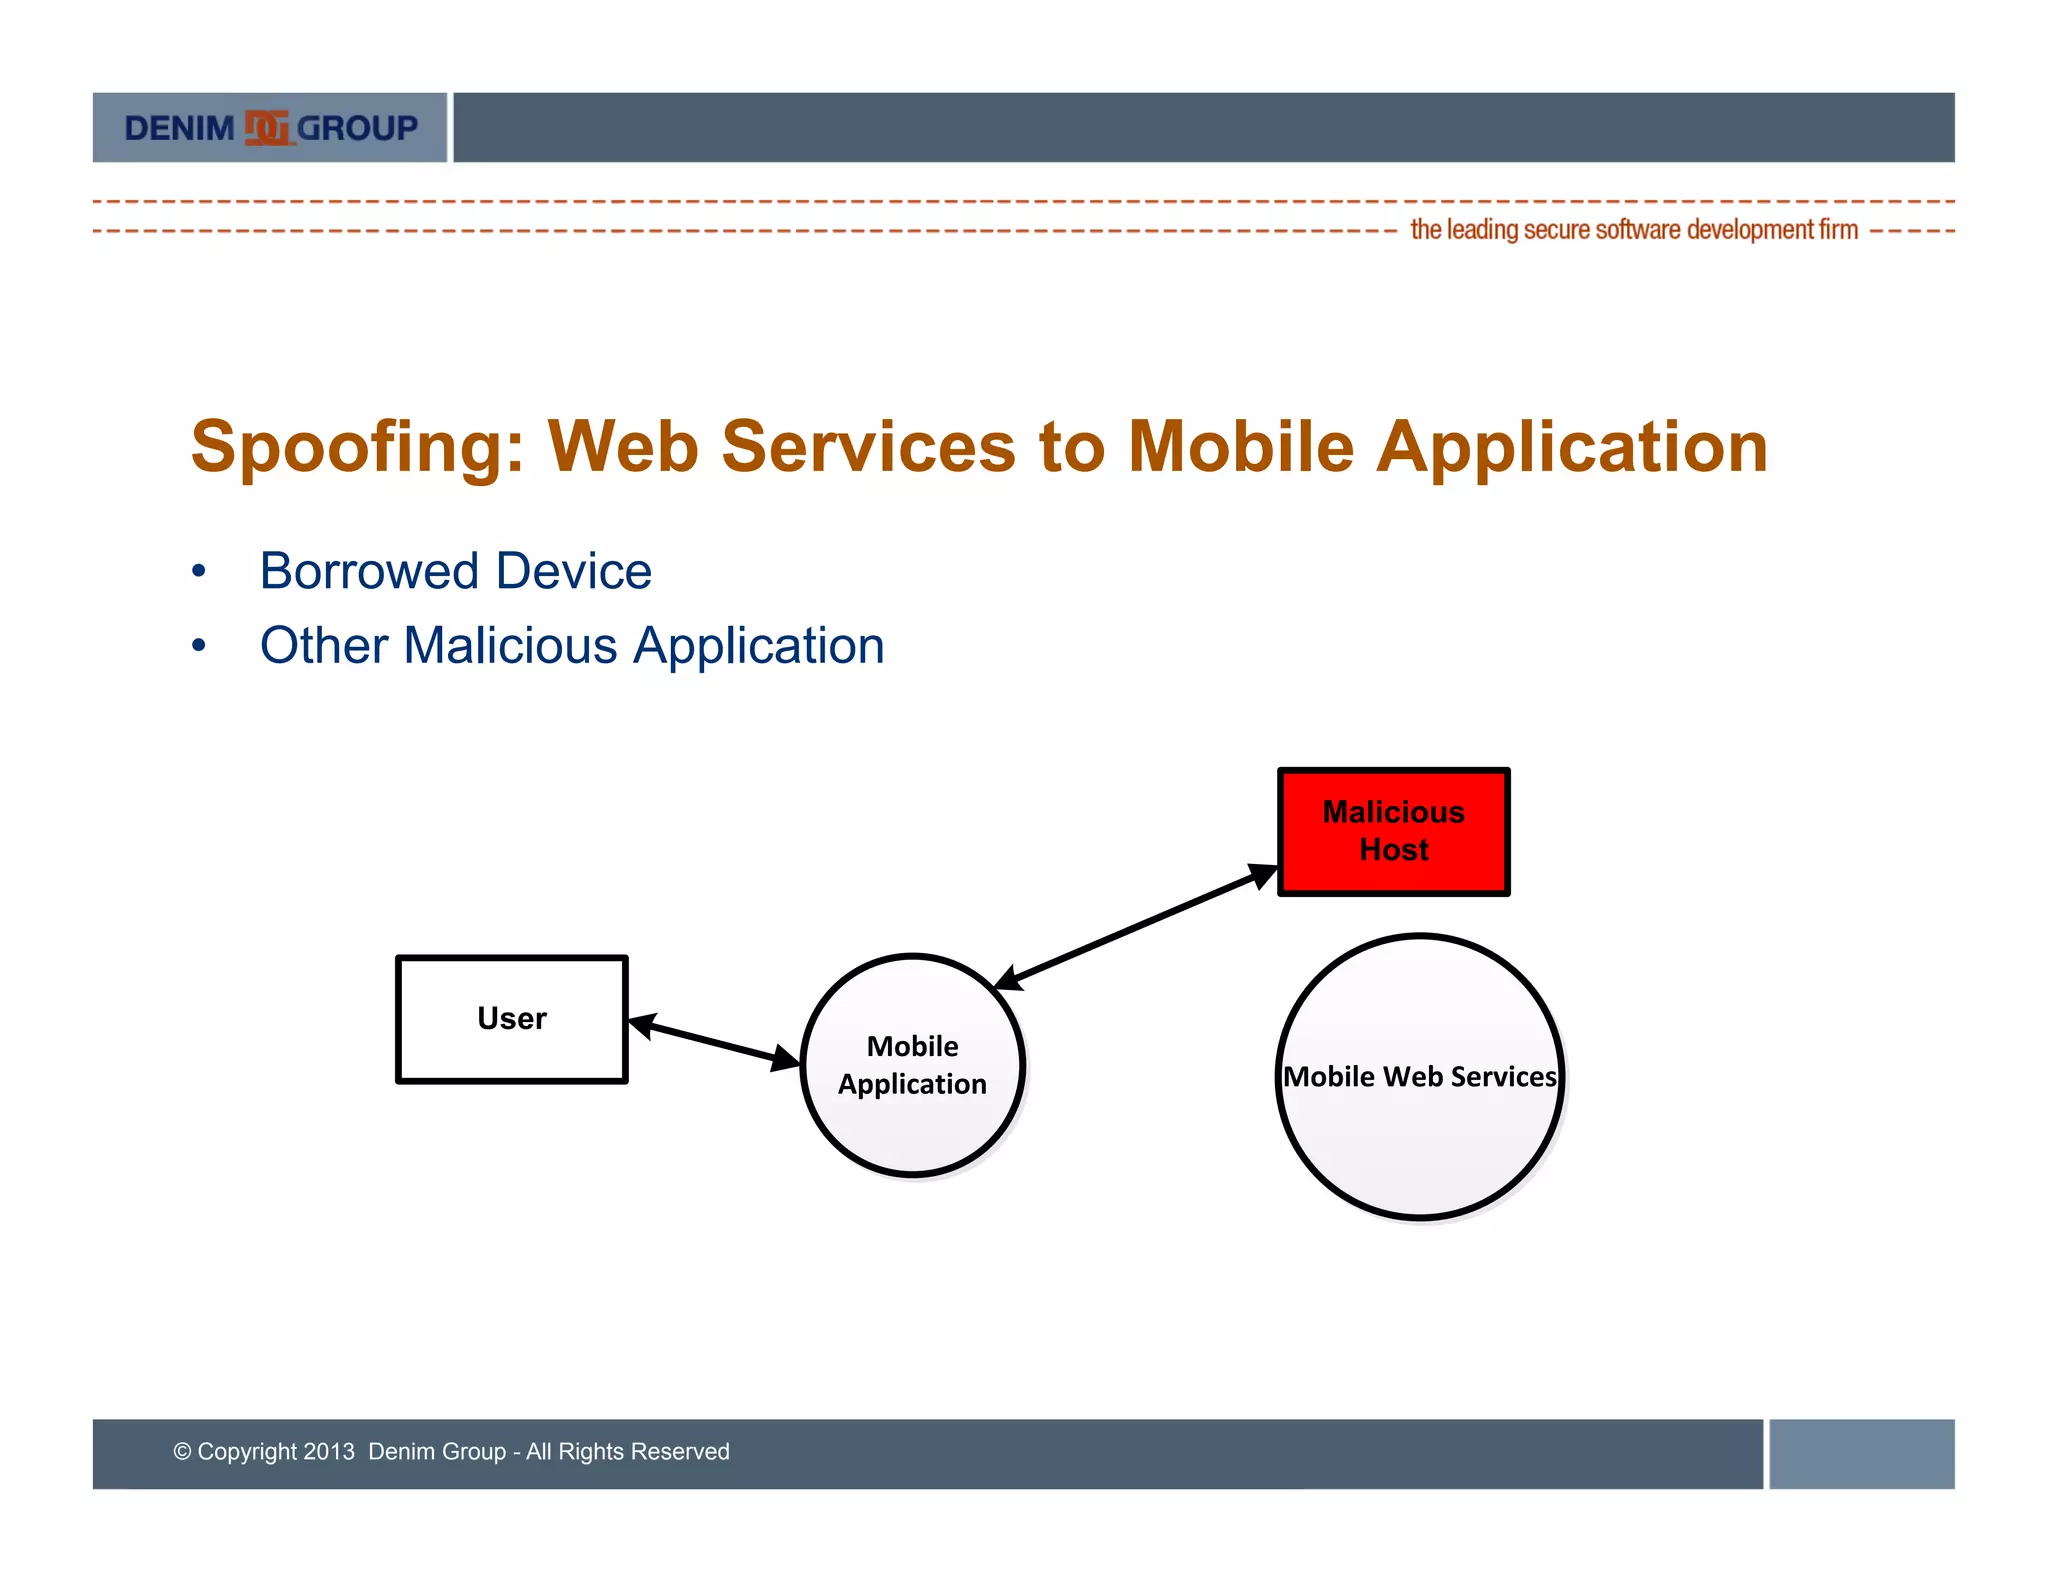
Task: Select Other Malicious Application bullet text
Action: (572, 646)
